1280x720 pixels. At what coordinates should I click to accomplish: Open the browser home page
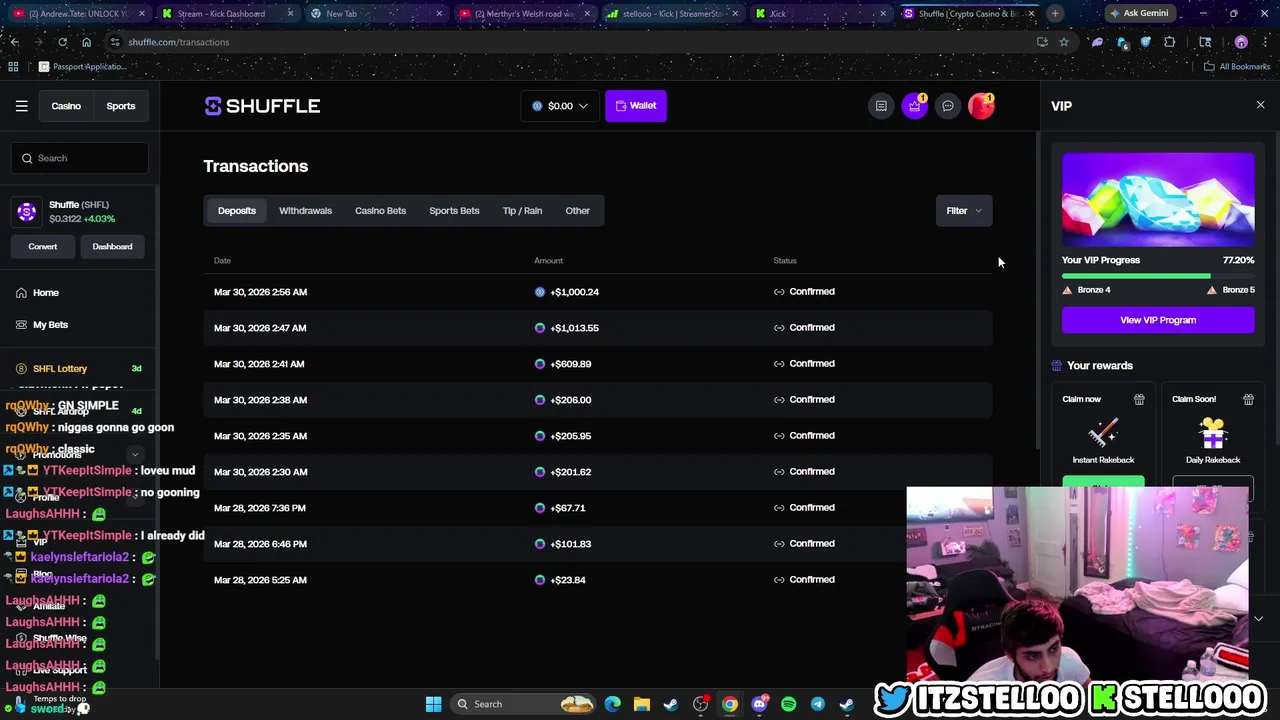click(x=86, y=42)
